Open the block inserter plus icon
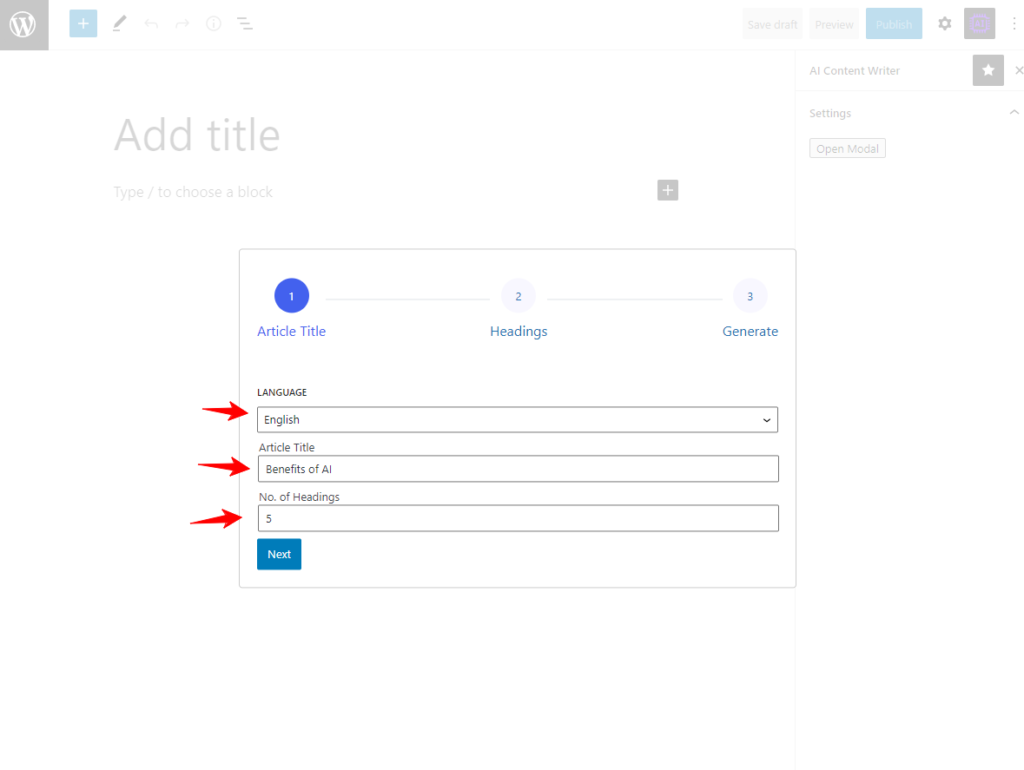Screen dimensions: 1024x770 (x=83, y=24)
